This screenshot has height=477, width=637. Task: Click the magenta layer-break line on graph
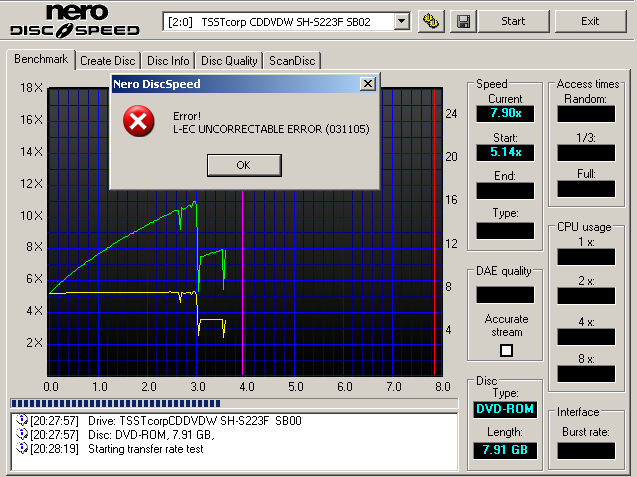point(243,283)
